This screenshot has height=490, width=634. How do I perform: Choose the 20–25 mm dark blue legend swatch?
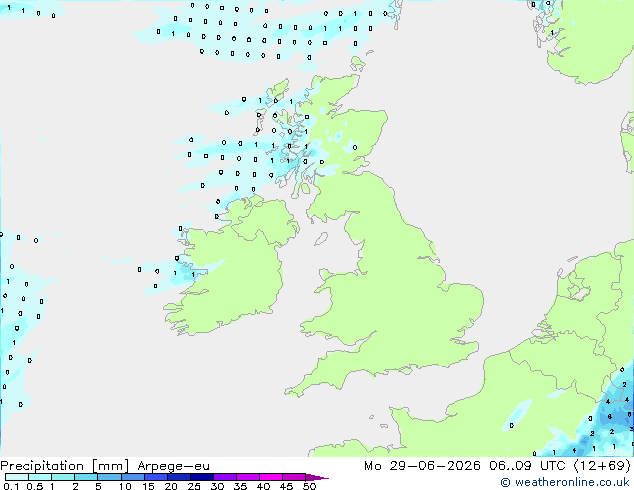click(178, 477)
